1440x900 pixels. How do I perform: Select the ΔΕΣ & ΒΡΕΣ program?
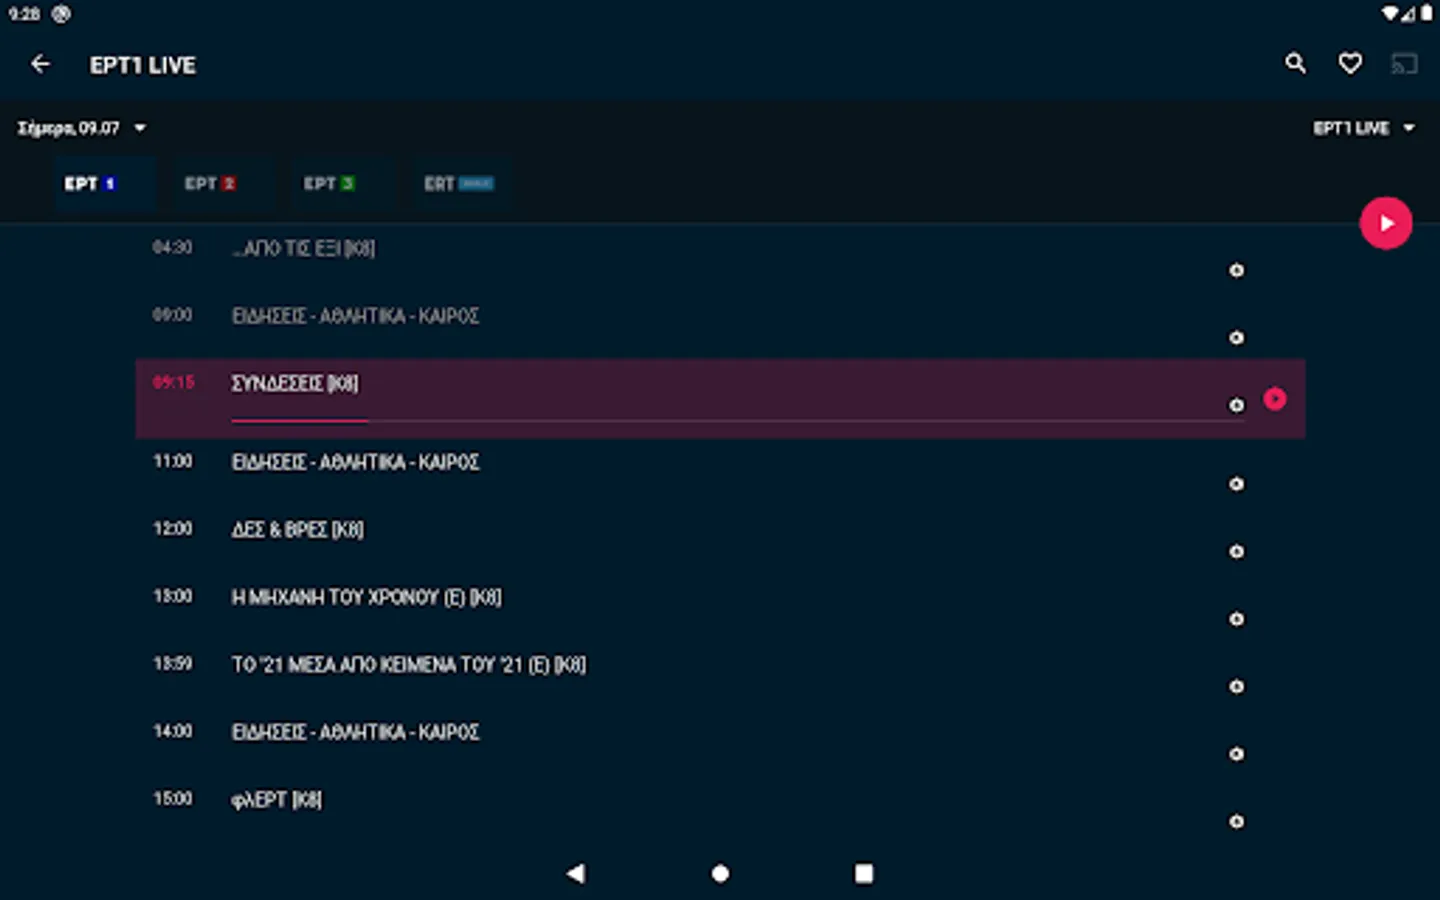click(720, 539)
